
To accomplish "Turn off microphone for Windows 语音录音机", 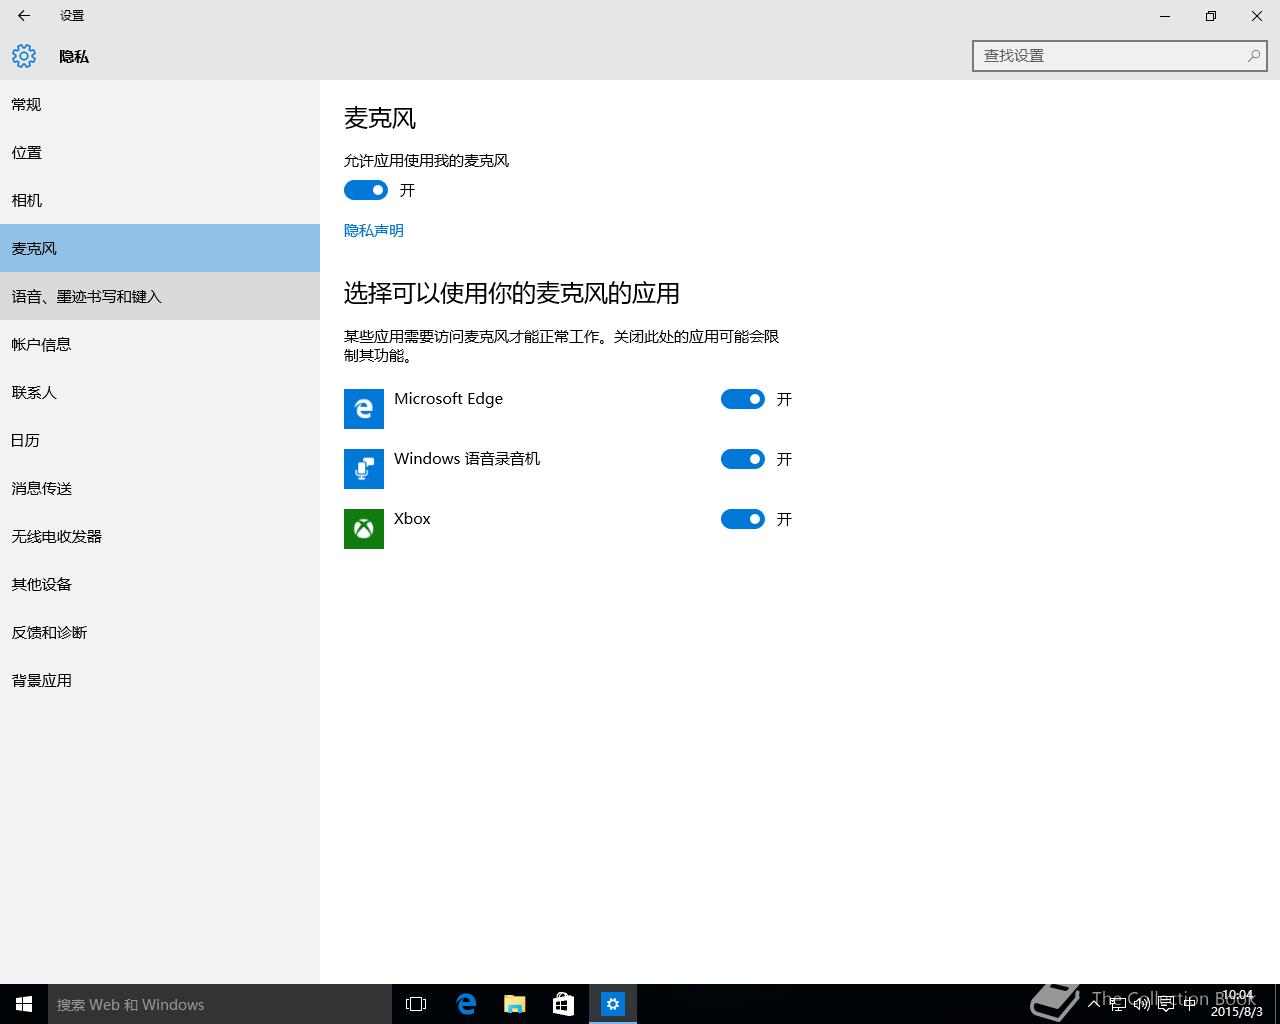I will (743, 459).
